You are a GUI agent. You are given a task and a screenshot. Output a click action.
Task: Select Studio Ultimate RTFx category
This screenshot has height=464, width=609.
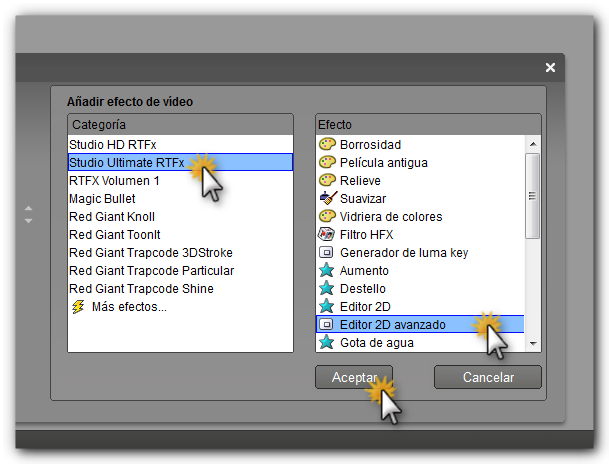pyautogui.click(x=180, y=162)
